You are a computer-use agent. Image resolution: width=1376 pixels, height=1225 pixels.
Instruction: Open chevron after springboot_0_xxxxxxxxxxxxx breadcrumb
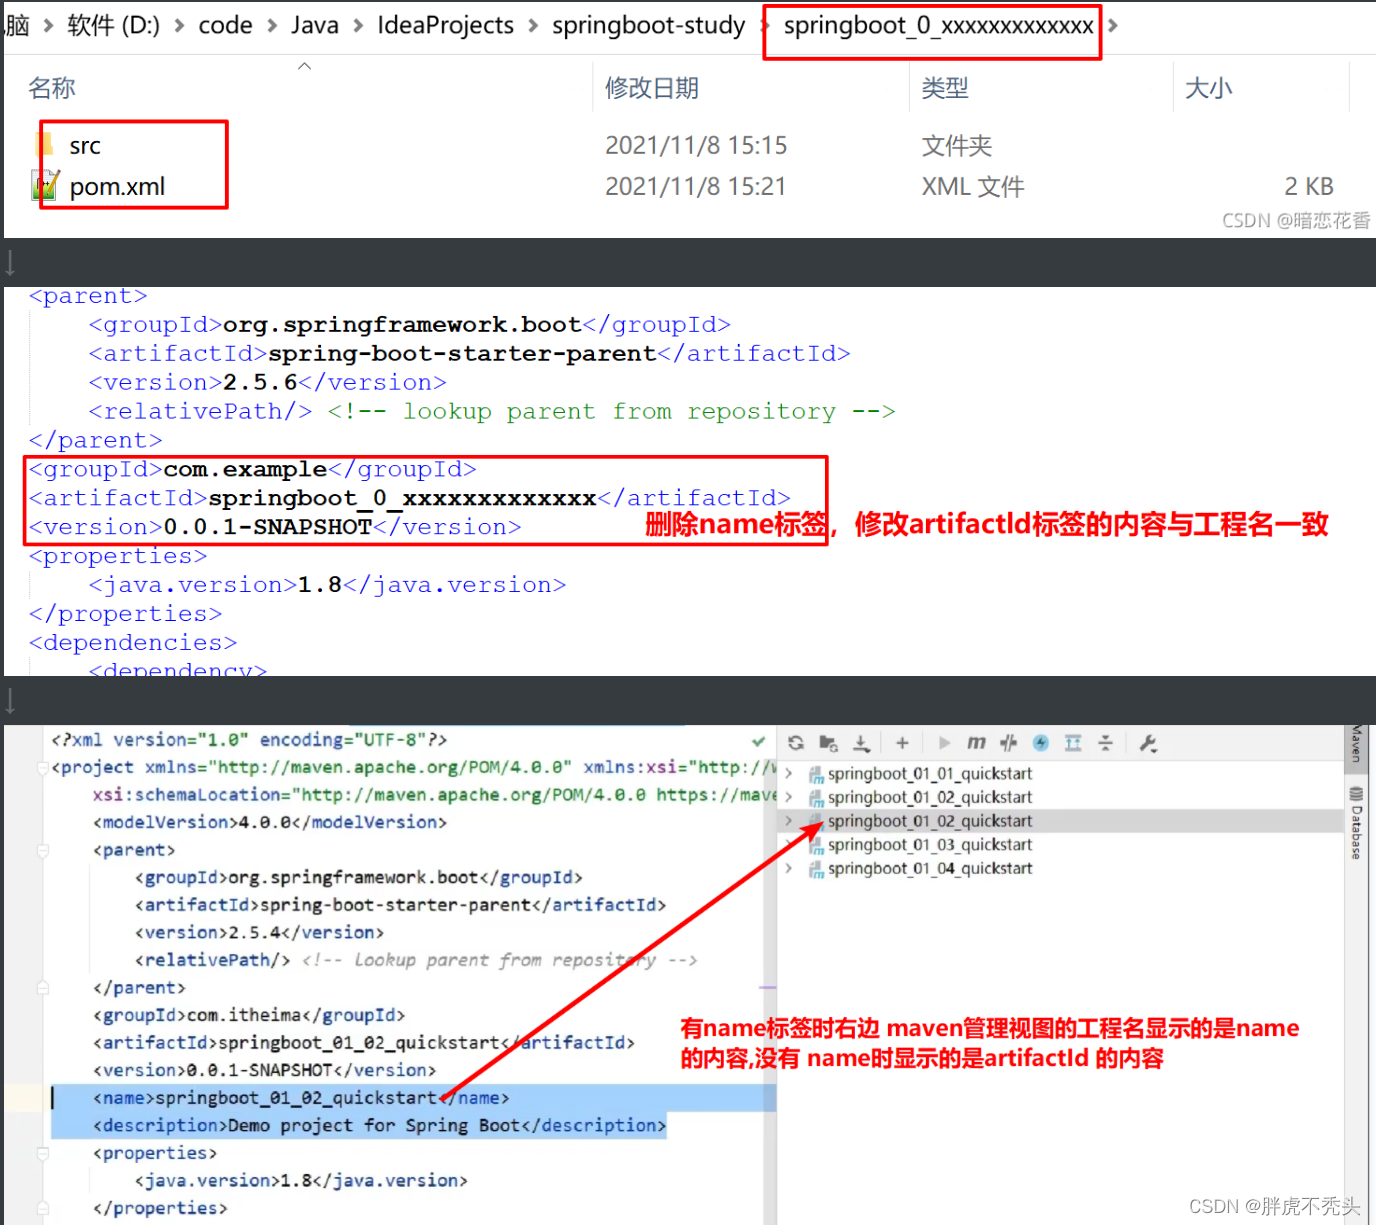pos(1112,25)
